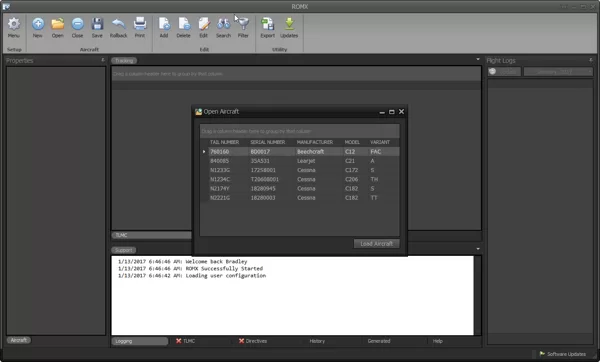Sort by the VARIANT column header
The image size is (600, 362).
tap(380, 142)
